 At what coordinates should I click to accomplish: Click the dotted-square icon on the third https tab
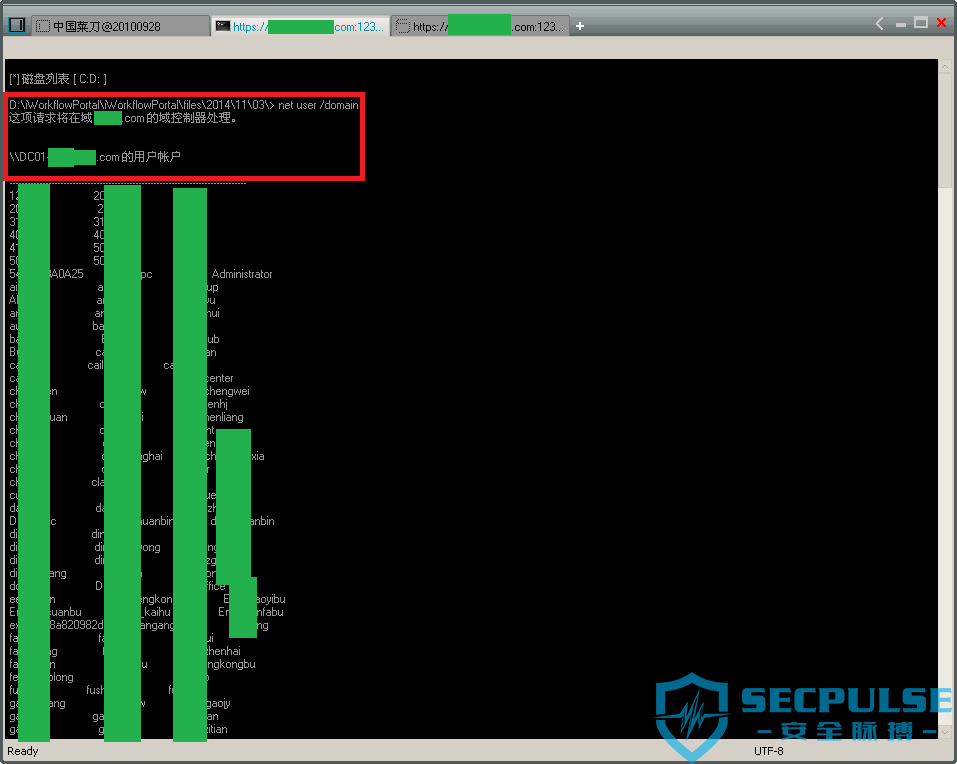point(403,26)
